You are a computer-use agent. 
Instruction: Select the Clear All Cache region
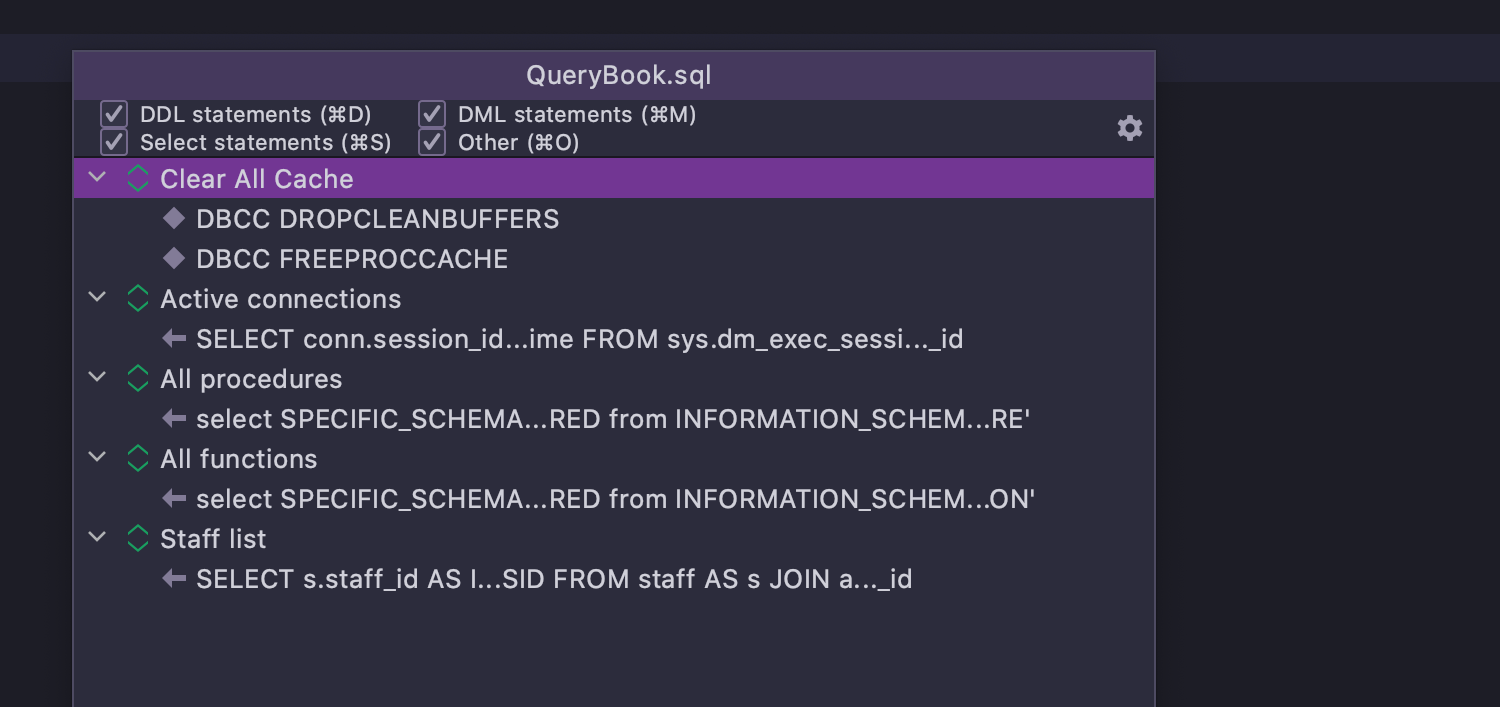click(x=614, y=179)
